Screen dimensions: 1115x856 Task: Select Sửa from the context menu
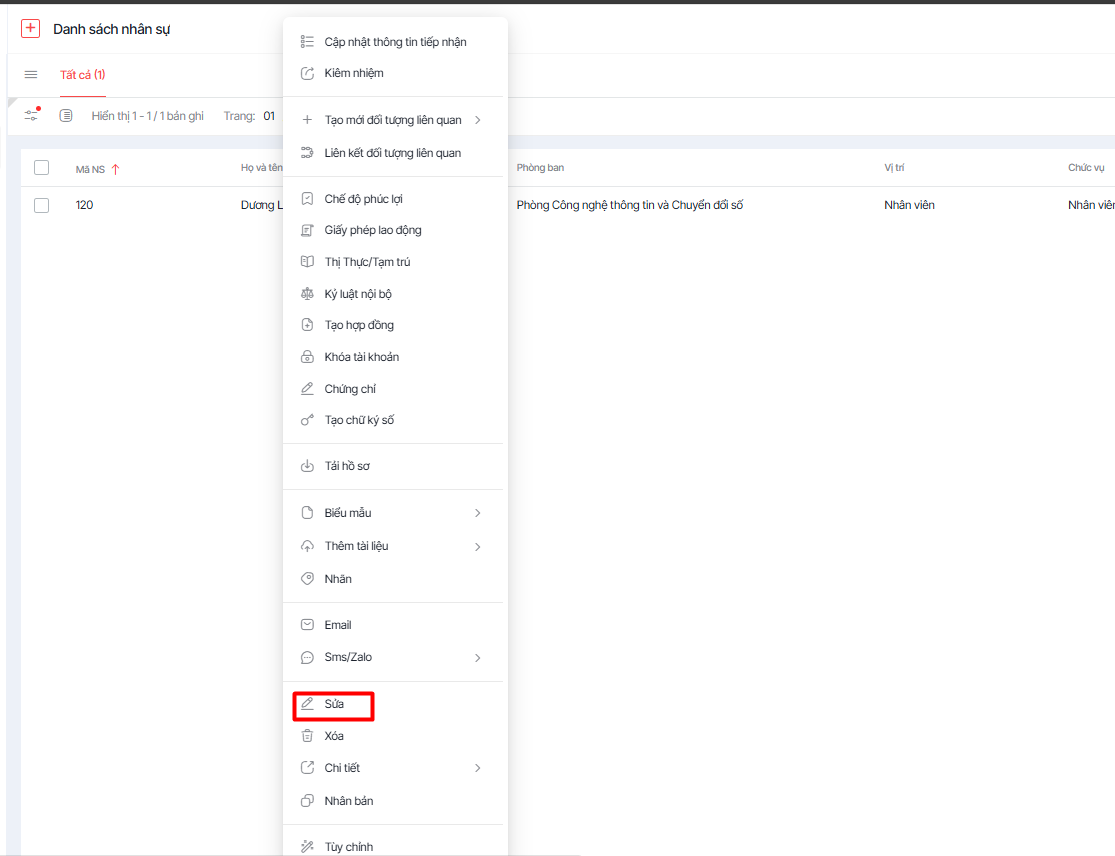pos(334,704)
